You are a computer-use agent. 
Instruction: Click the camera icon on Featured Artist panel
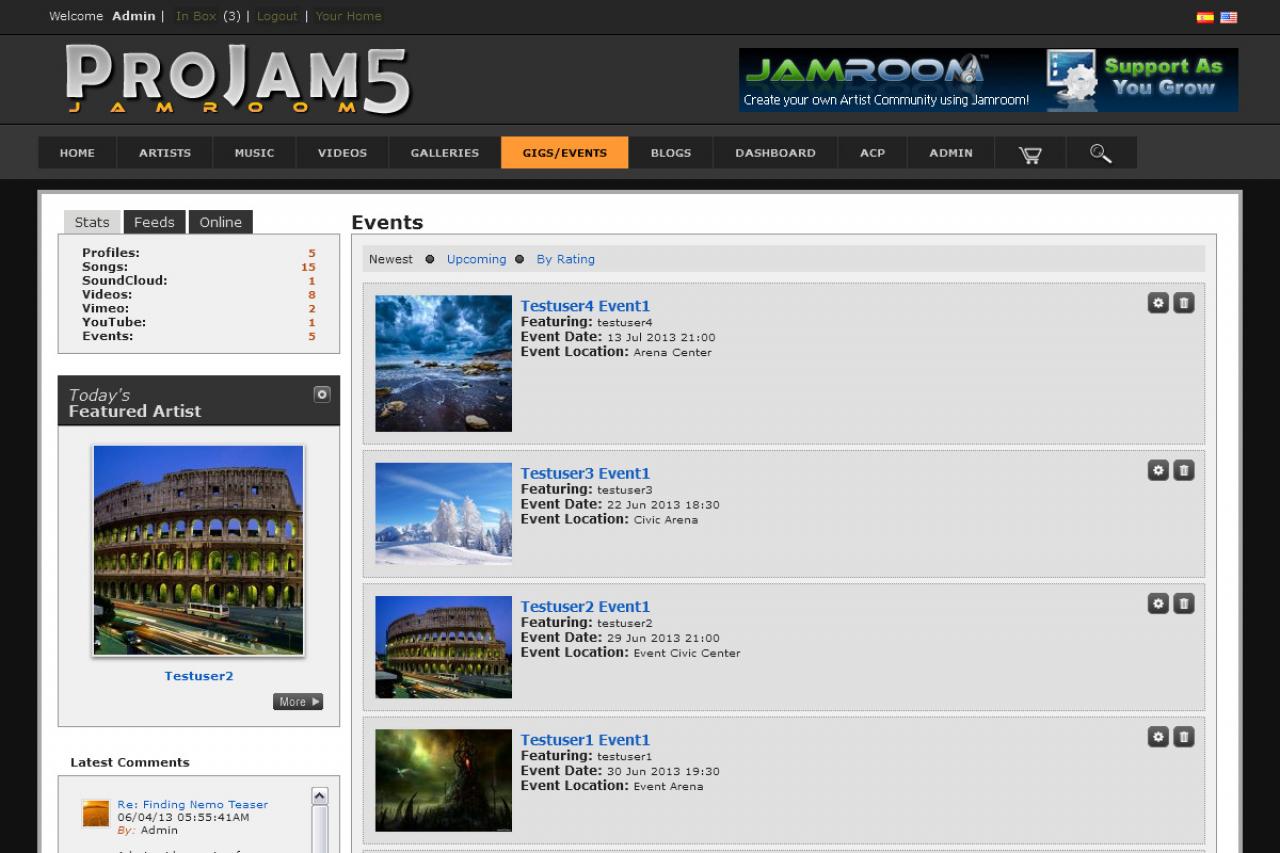click(321, 394)
